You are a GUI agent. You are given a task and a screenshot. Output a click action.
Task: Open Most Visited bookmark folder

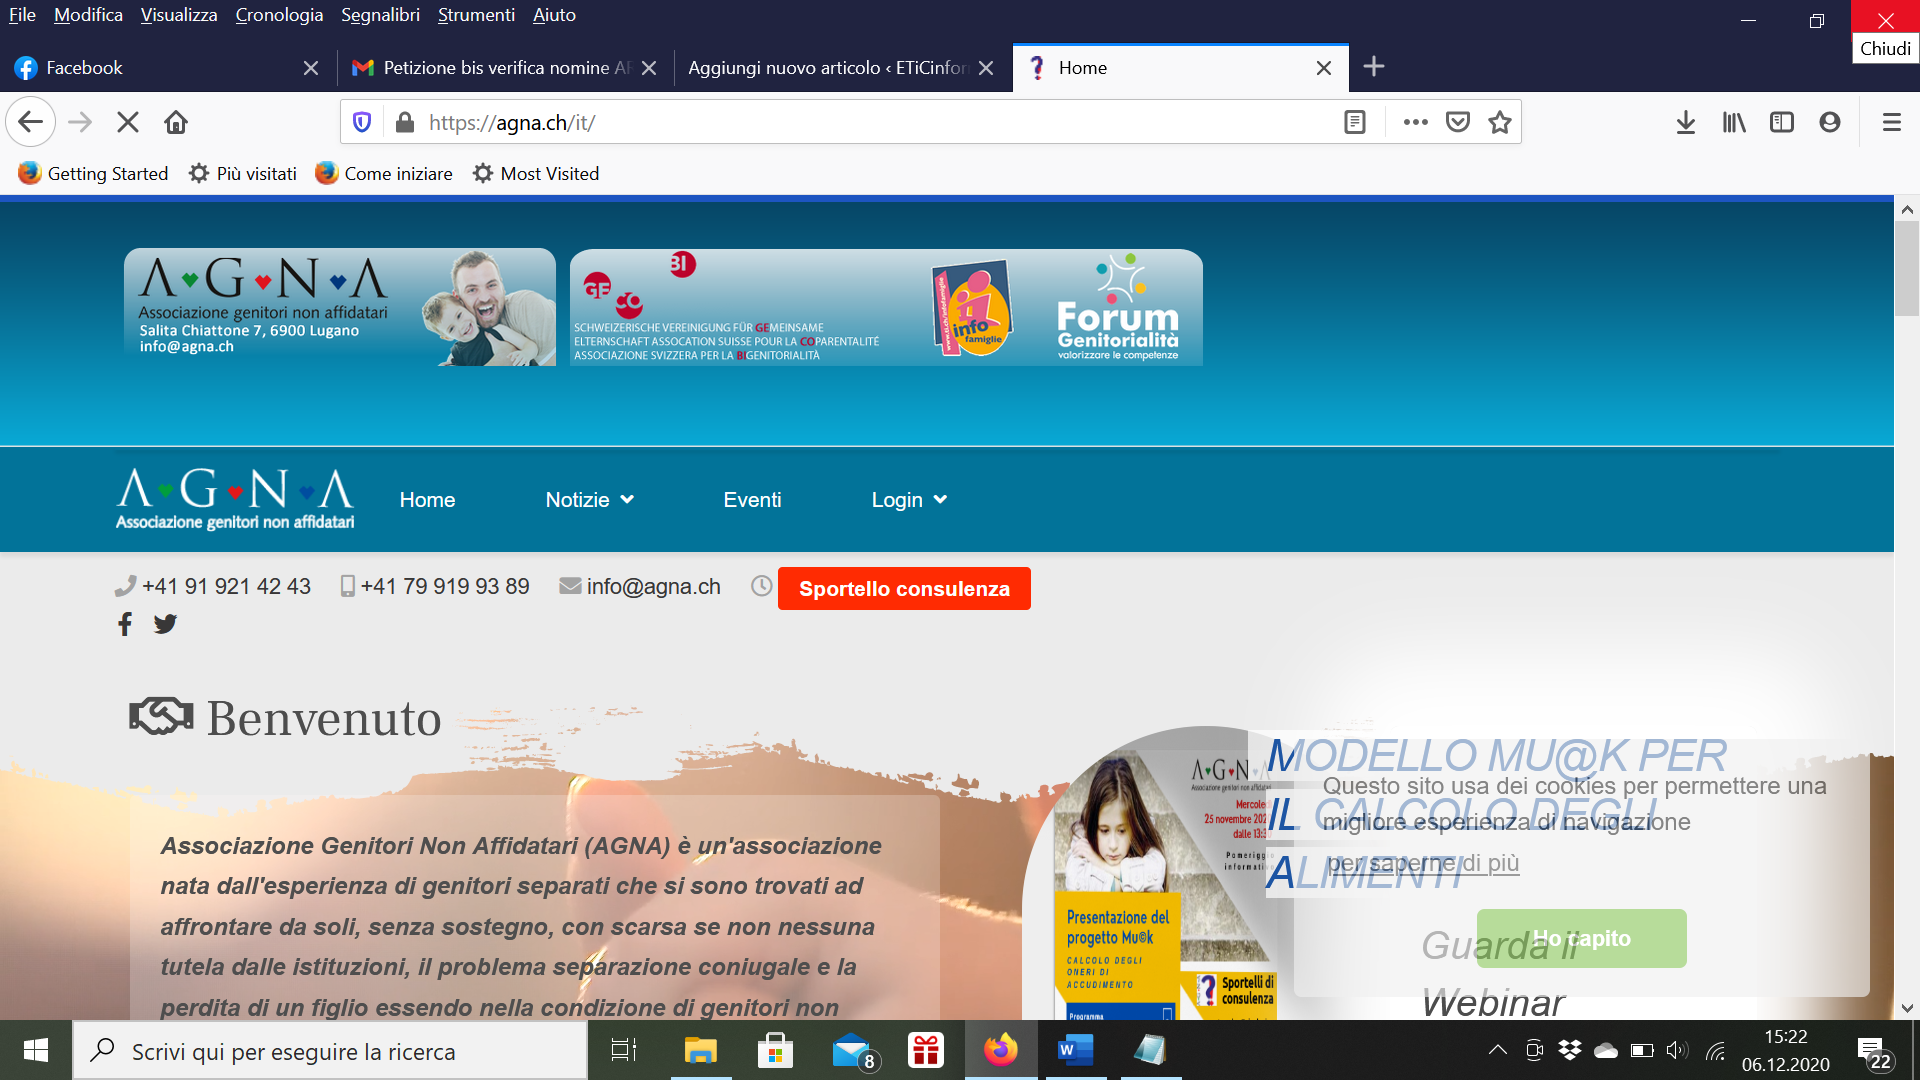click(x=536, y=173)
